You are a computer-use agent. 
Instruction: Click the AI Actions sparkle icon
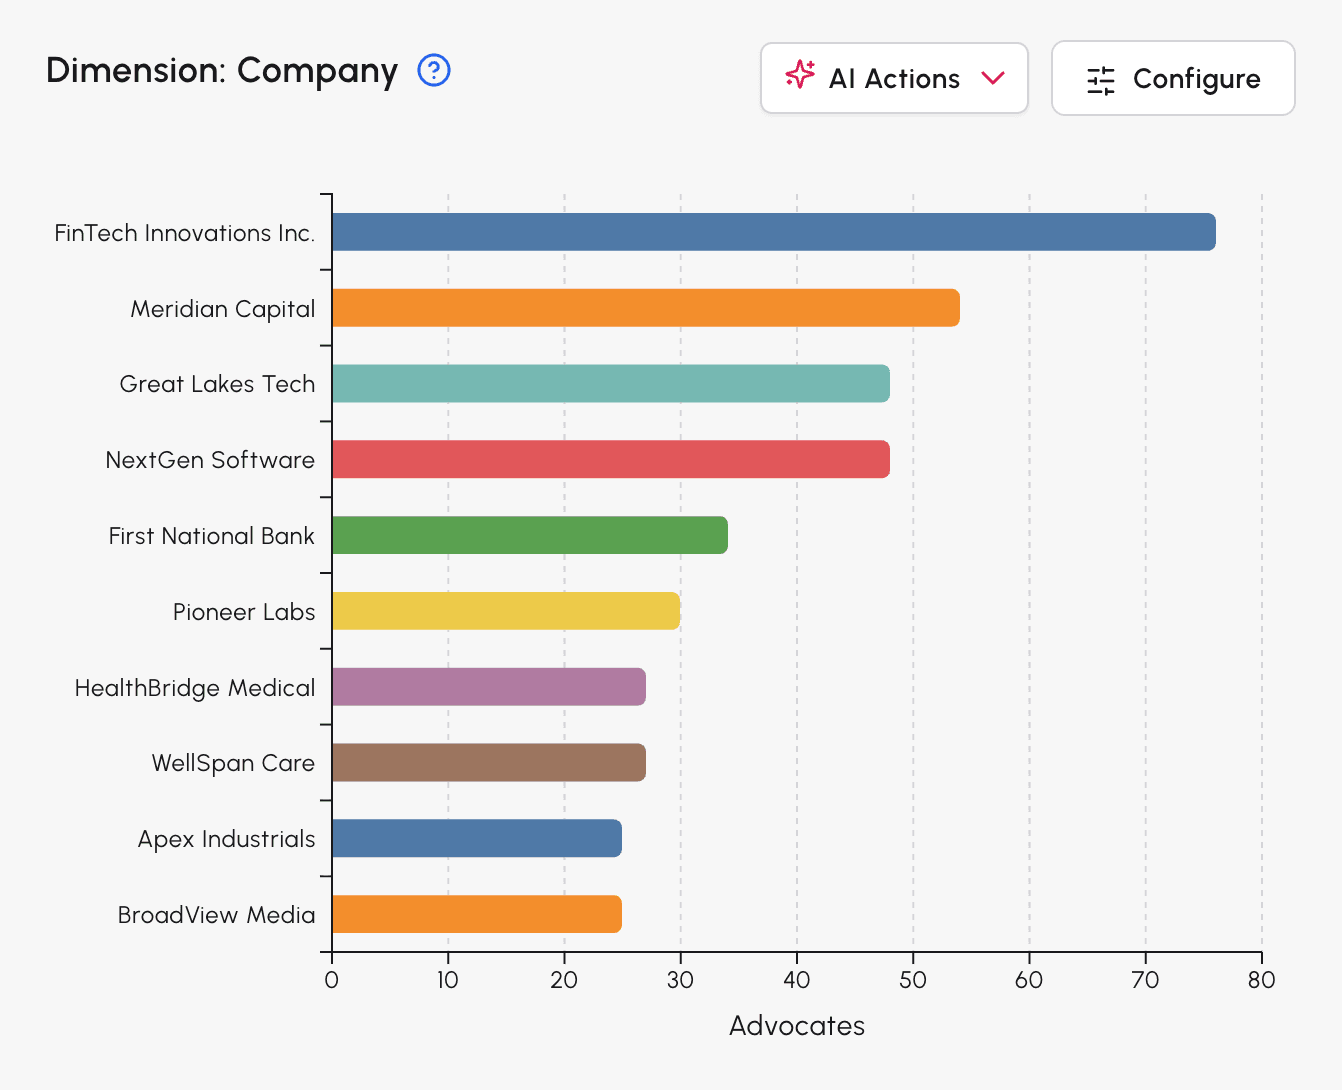tap(800, 75)
